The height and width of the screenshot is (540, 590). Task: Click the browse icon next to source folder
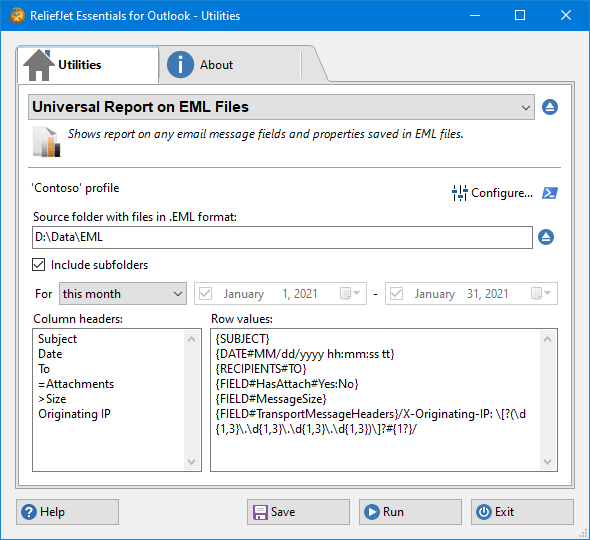546,237
